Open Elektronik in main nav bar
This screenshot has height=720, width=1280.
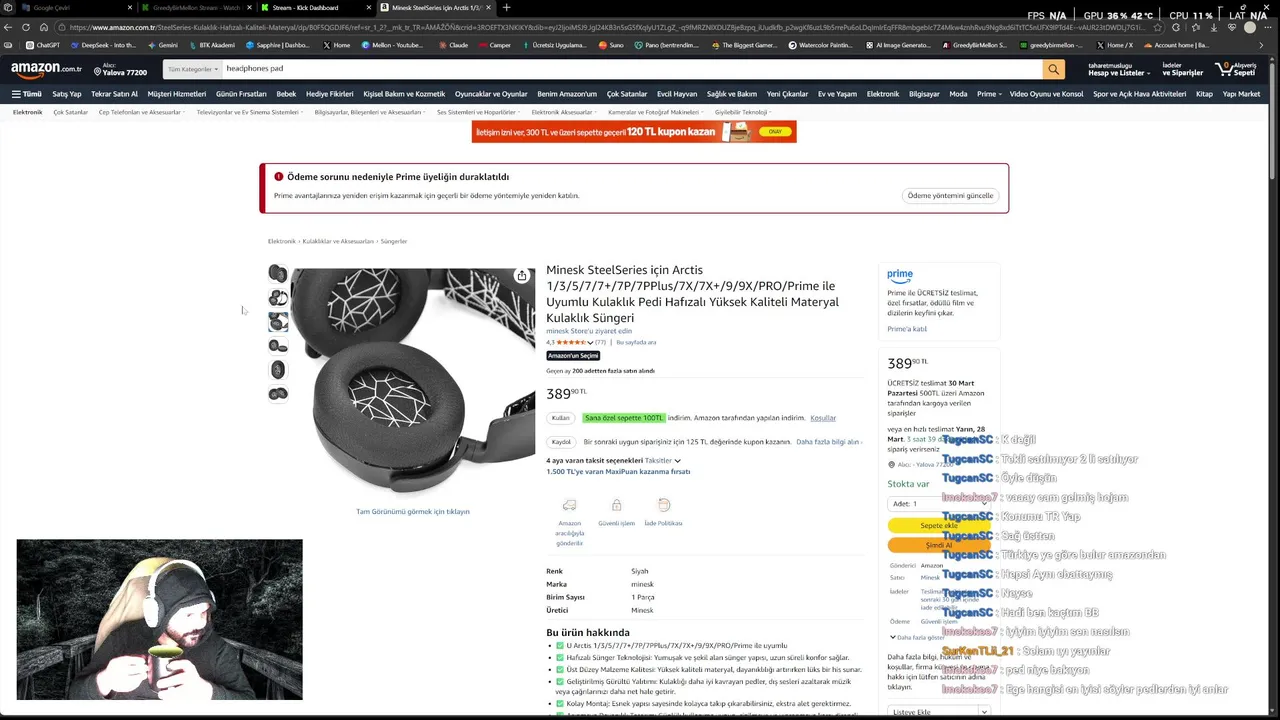tap(883, 94)
